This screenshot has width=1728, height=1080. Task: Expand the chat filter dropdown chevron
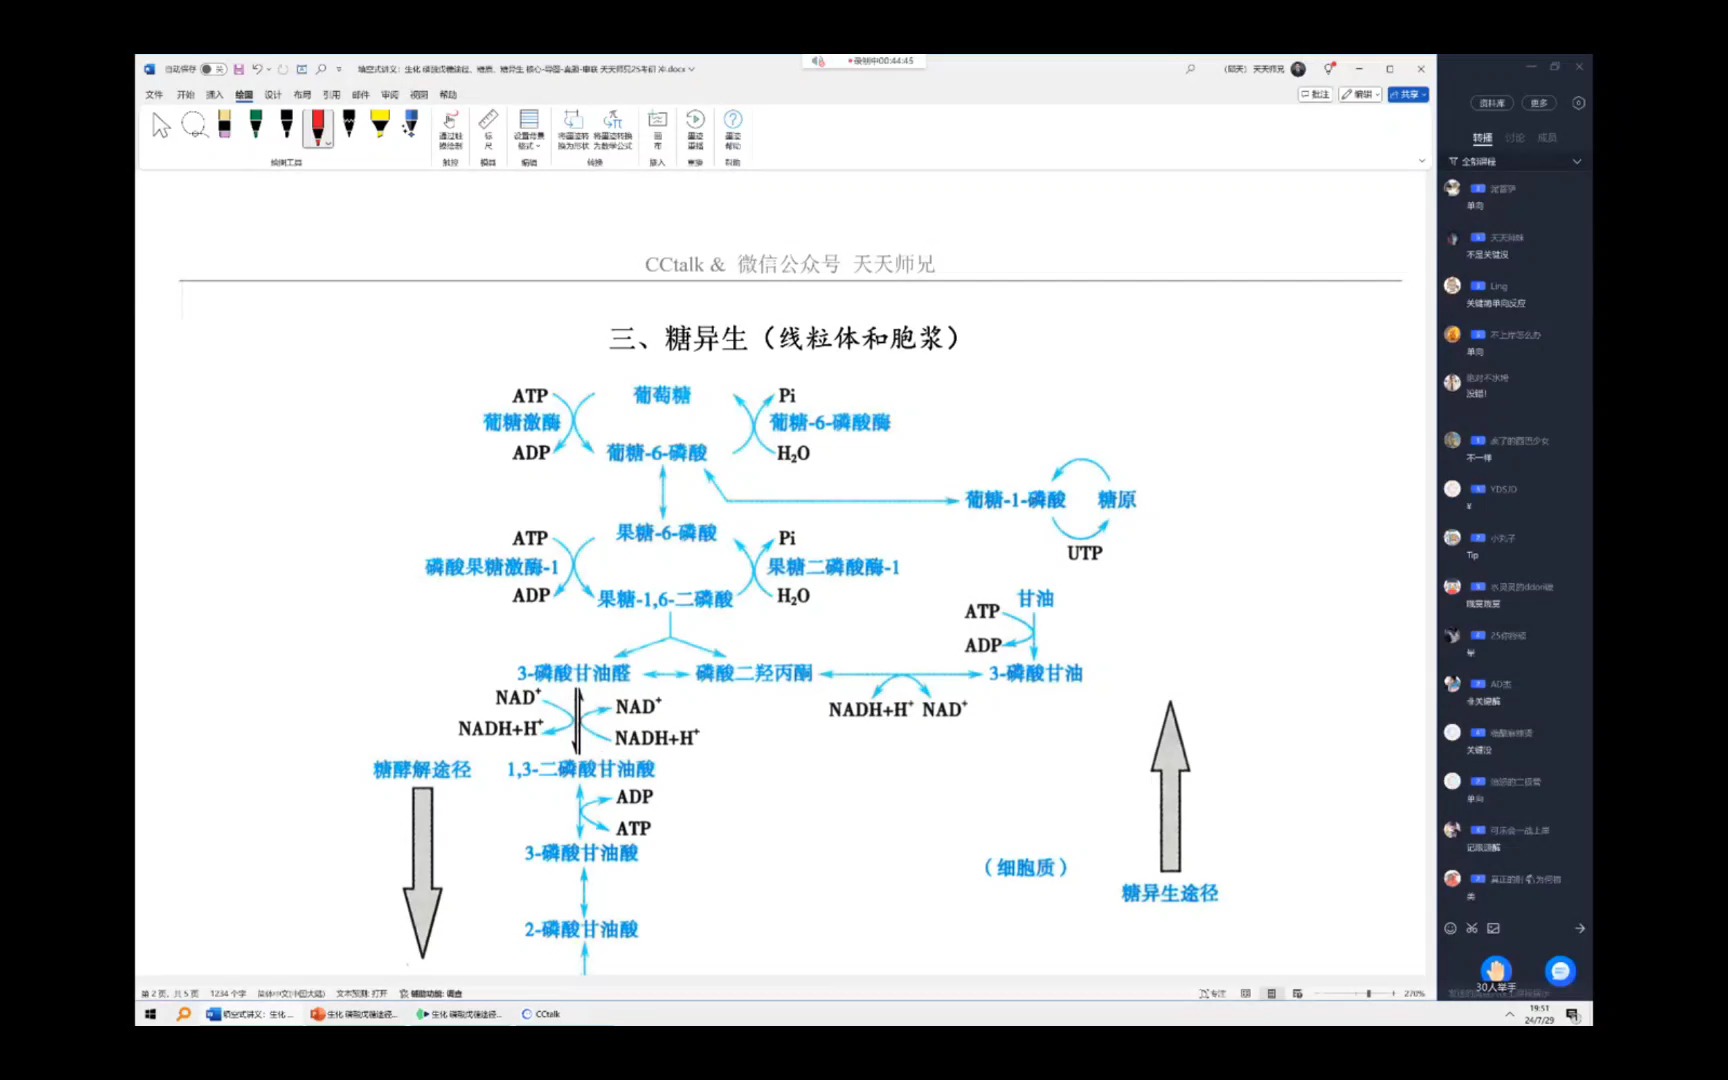[1577, 161]
